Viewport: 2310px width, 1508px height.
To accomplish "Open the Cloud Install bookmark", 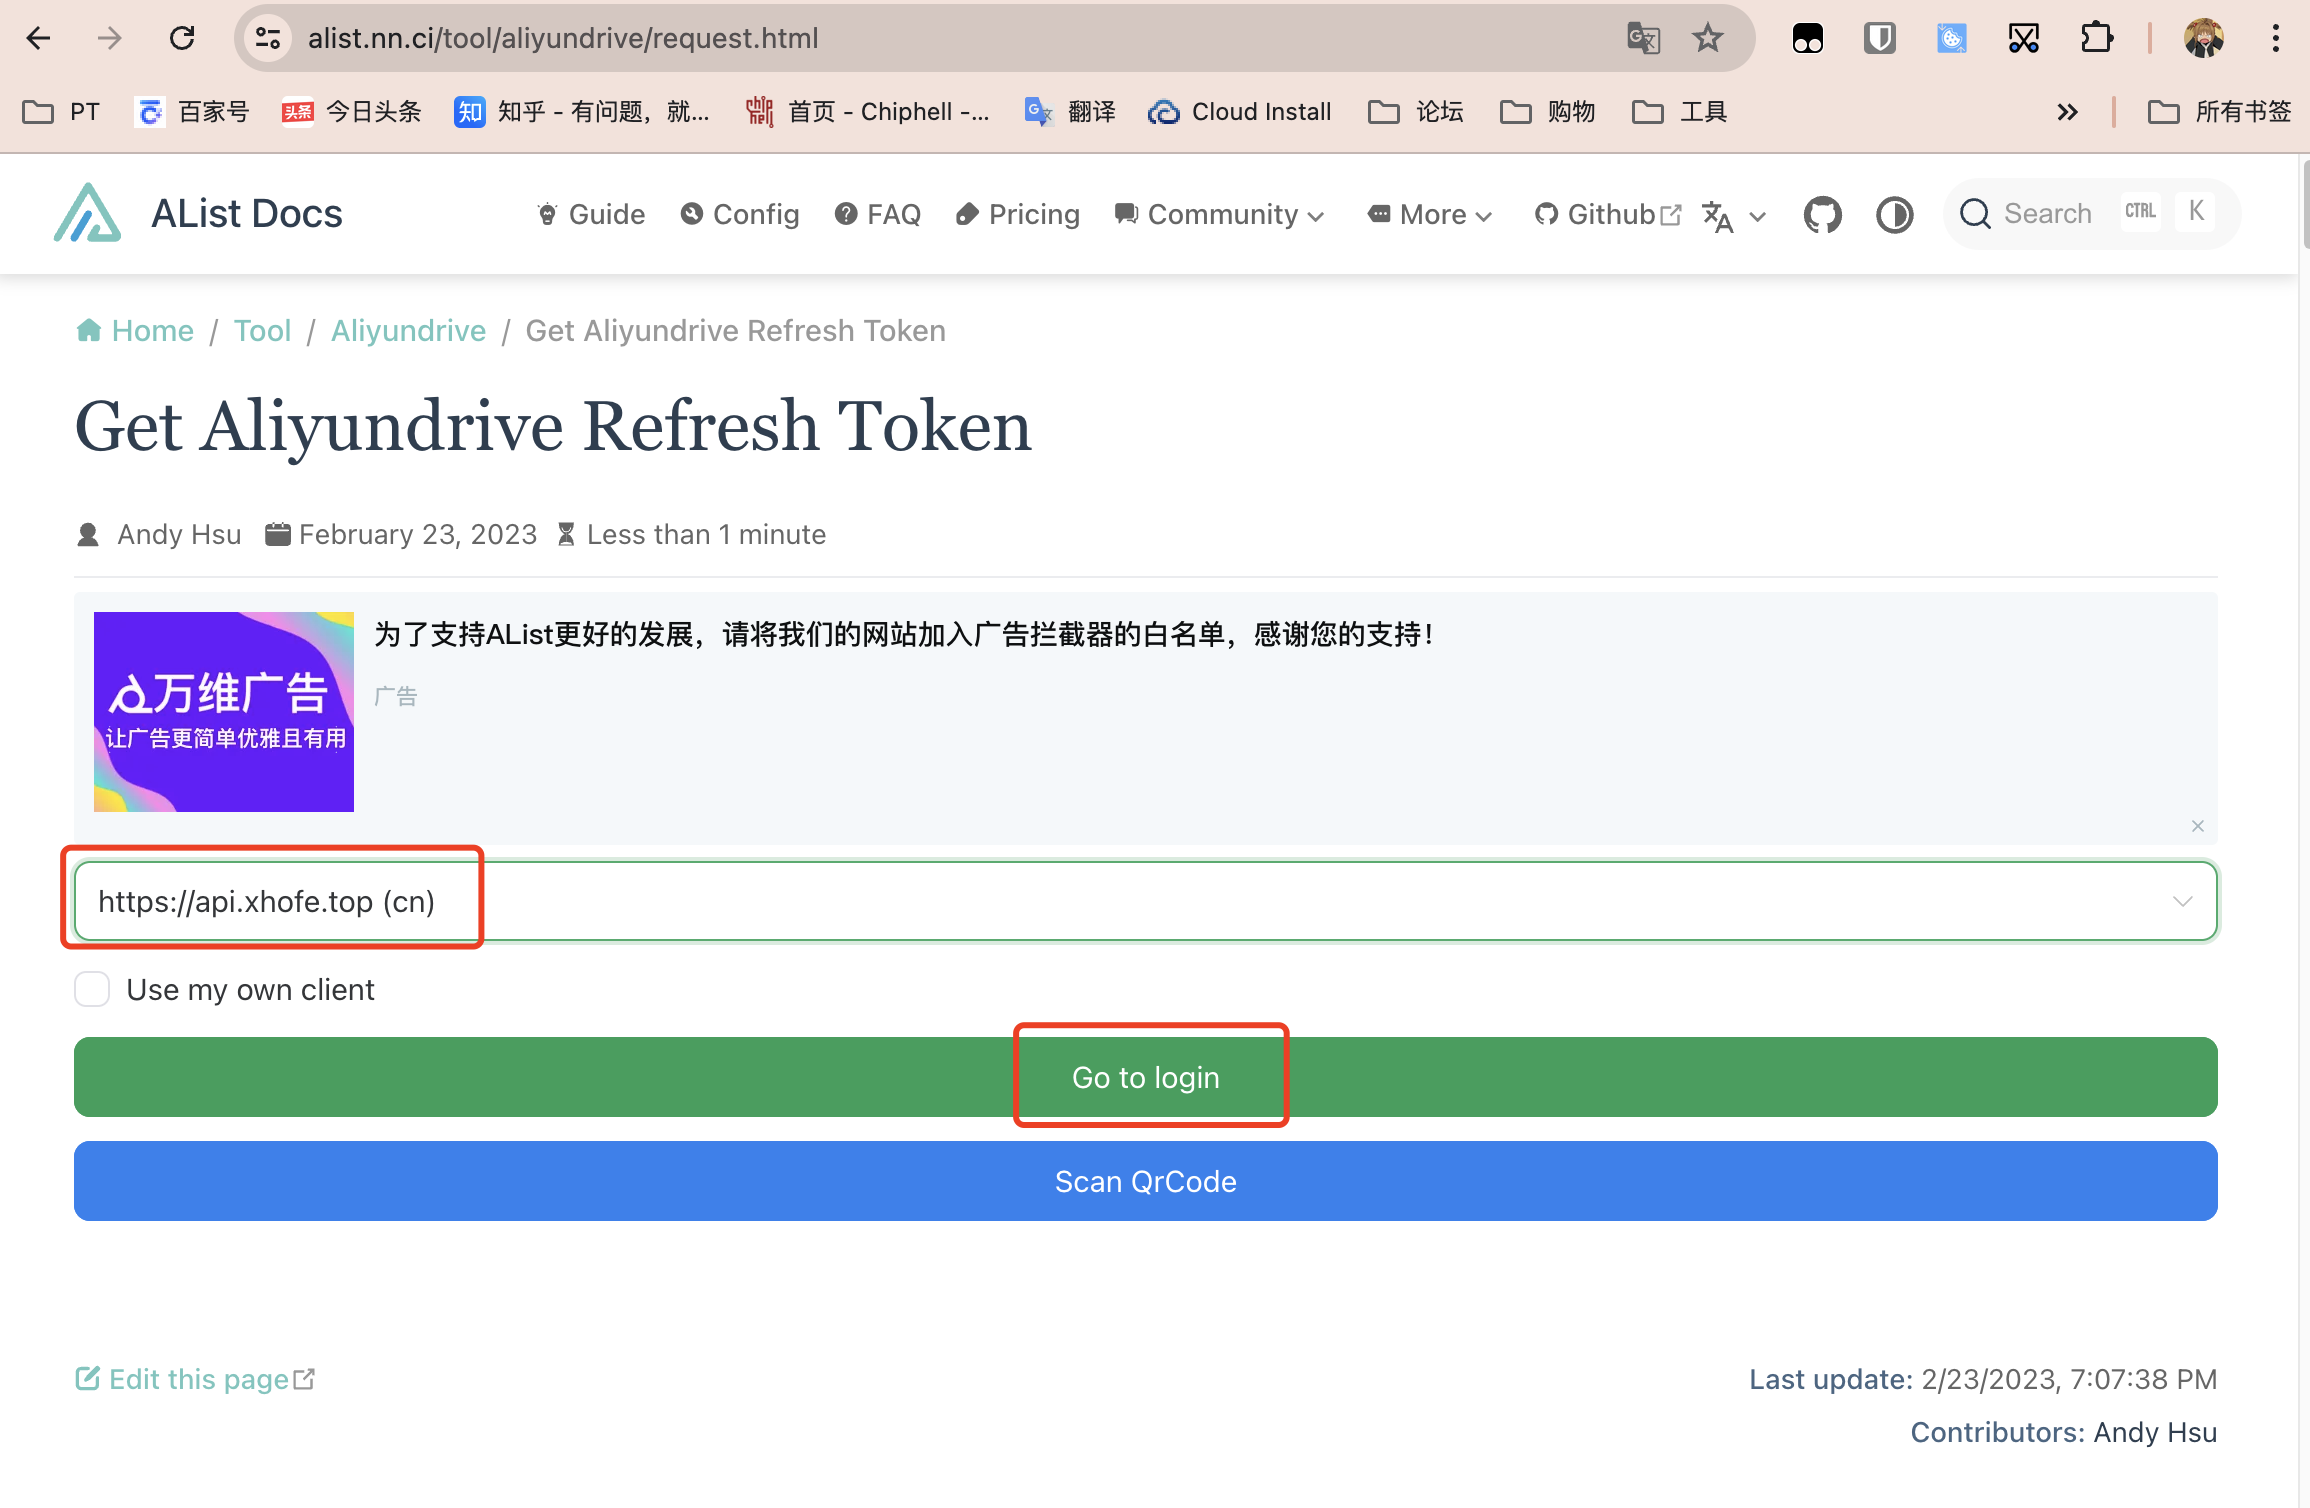I will [x=1240, y=111].
